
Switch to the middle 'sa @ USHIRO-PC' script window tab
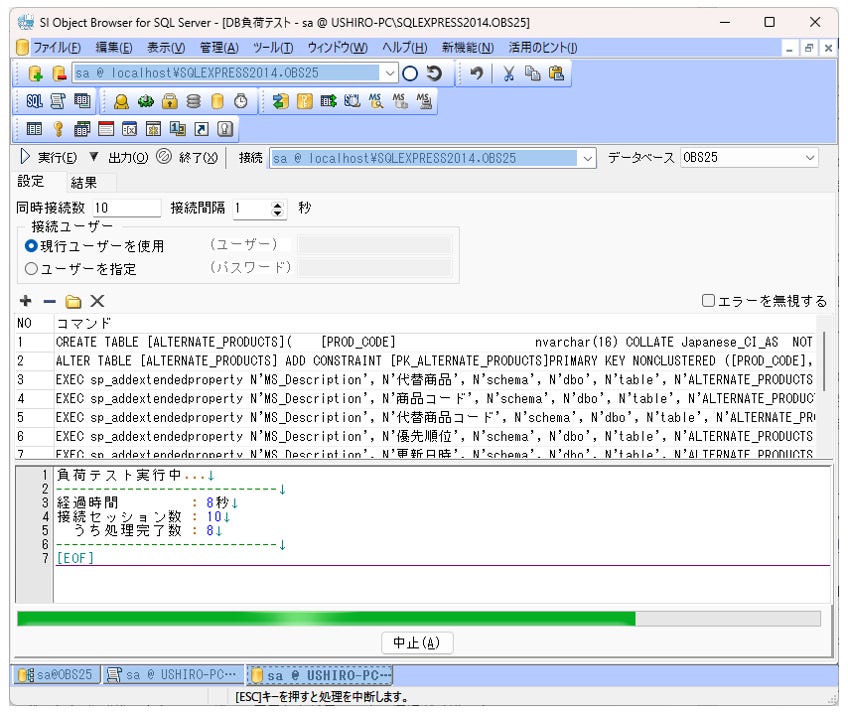173,674
